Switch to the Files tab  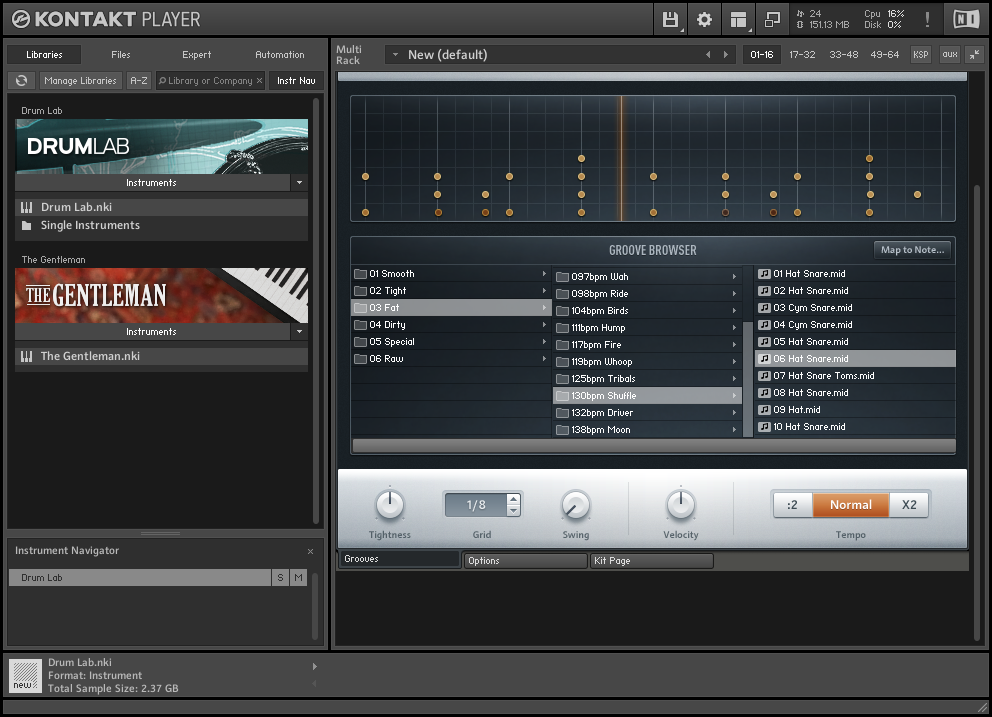click(121, 54)
